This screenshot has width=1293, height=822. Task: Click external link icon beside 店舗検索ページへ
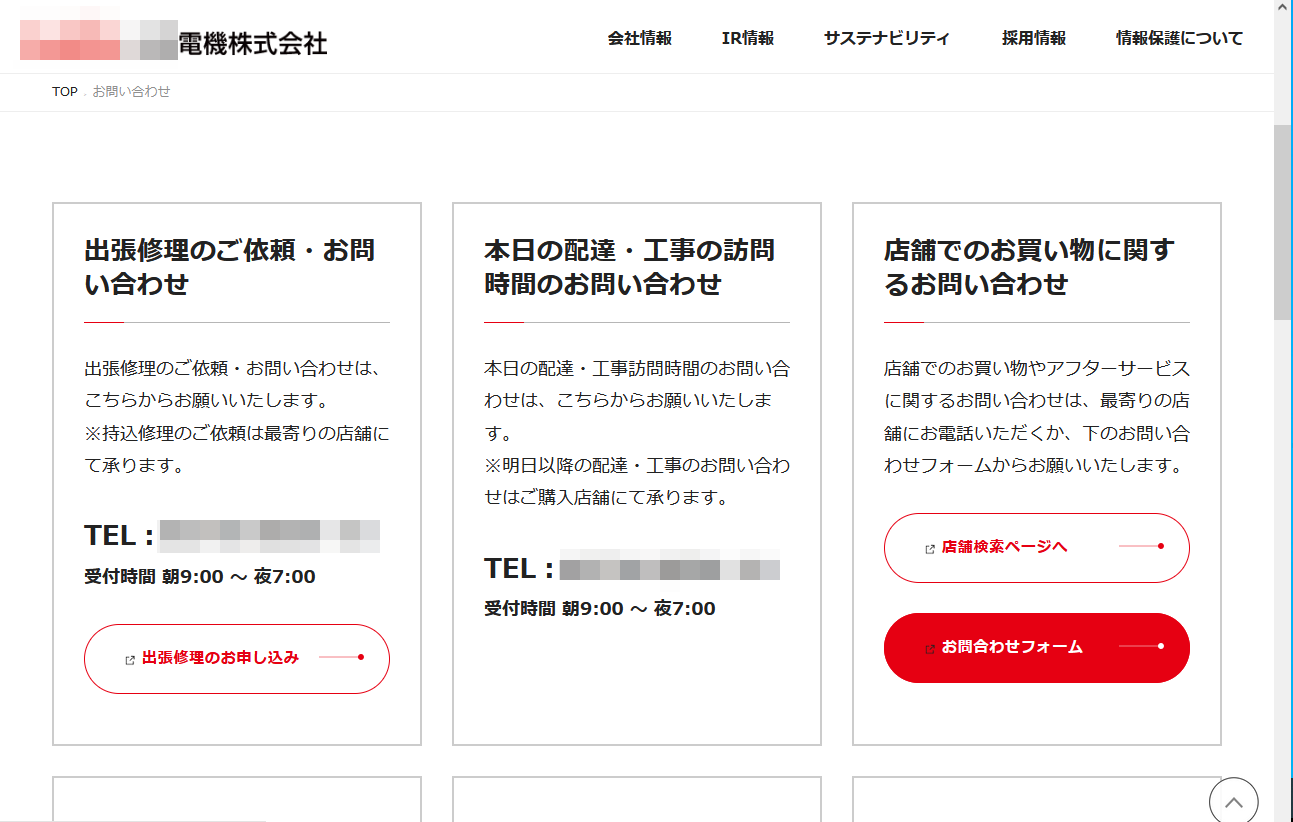tap(930, 548)
